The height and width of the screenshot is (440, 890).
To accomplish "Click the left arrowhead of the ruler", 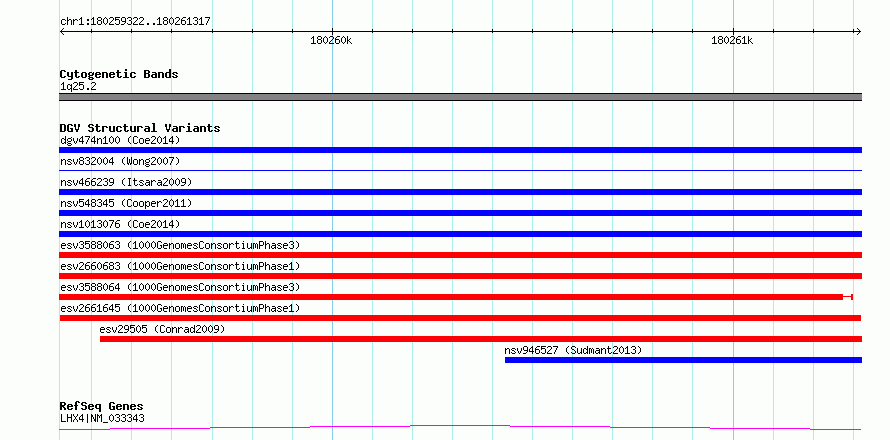I will tap(62, 31).
